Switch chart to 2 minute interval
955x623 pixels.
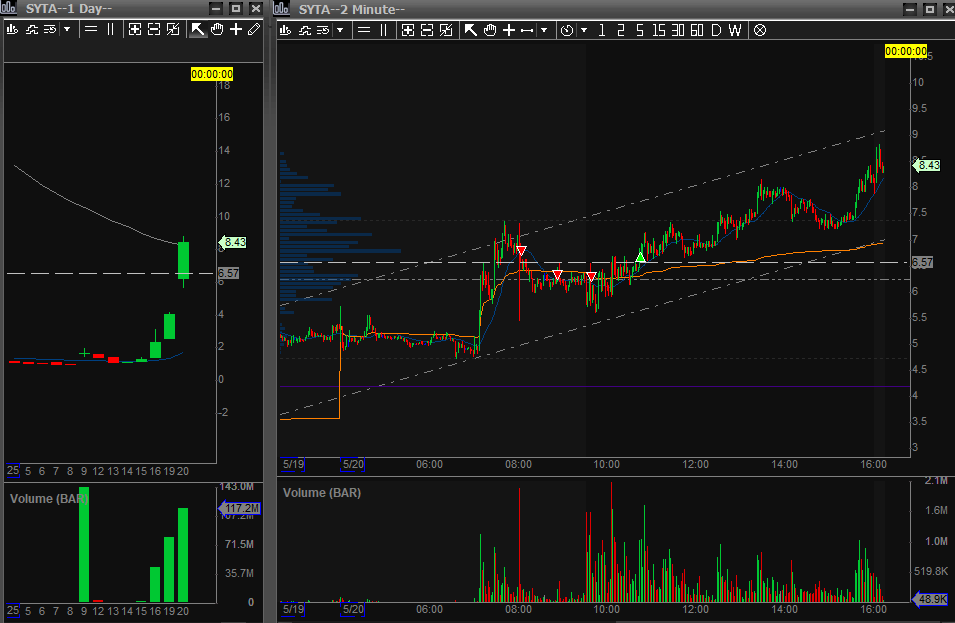click(621, 30)
